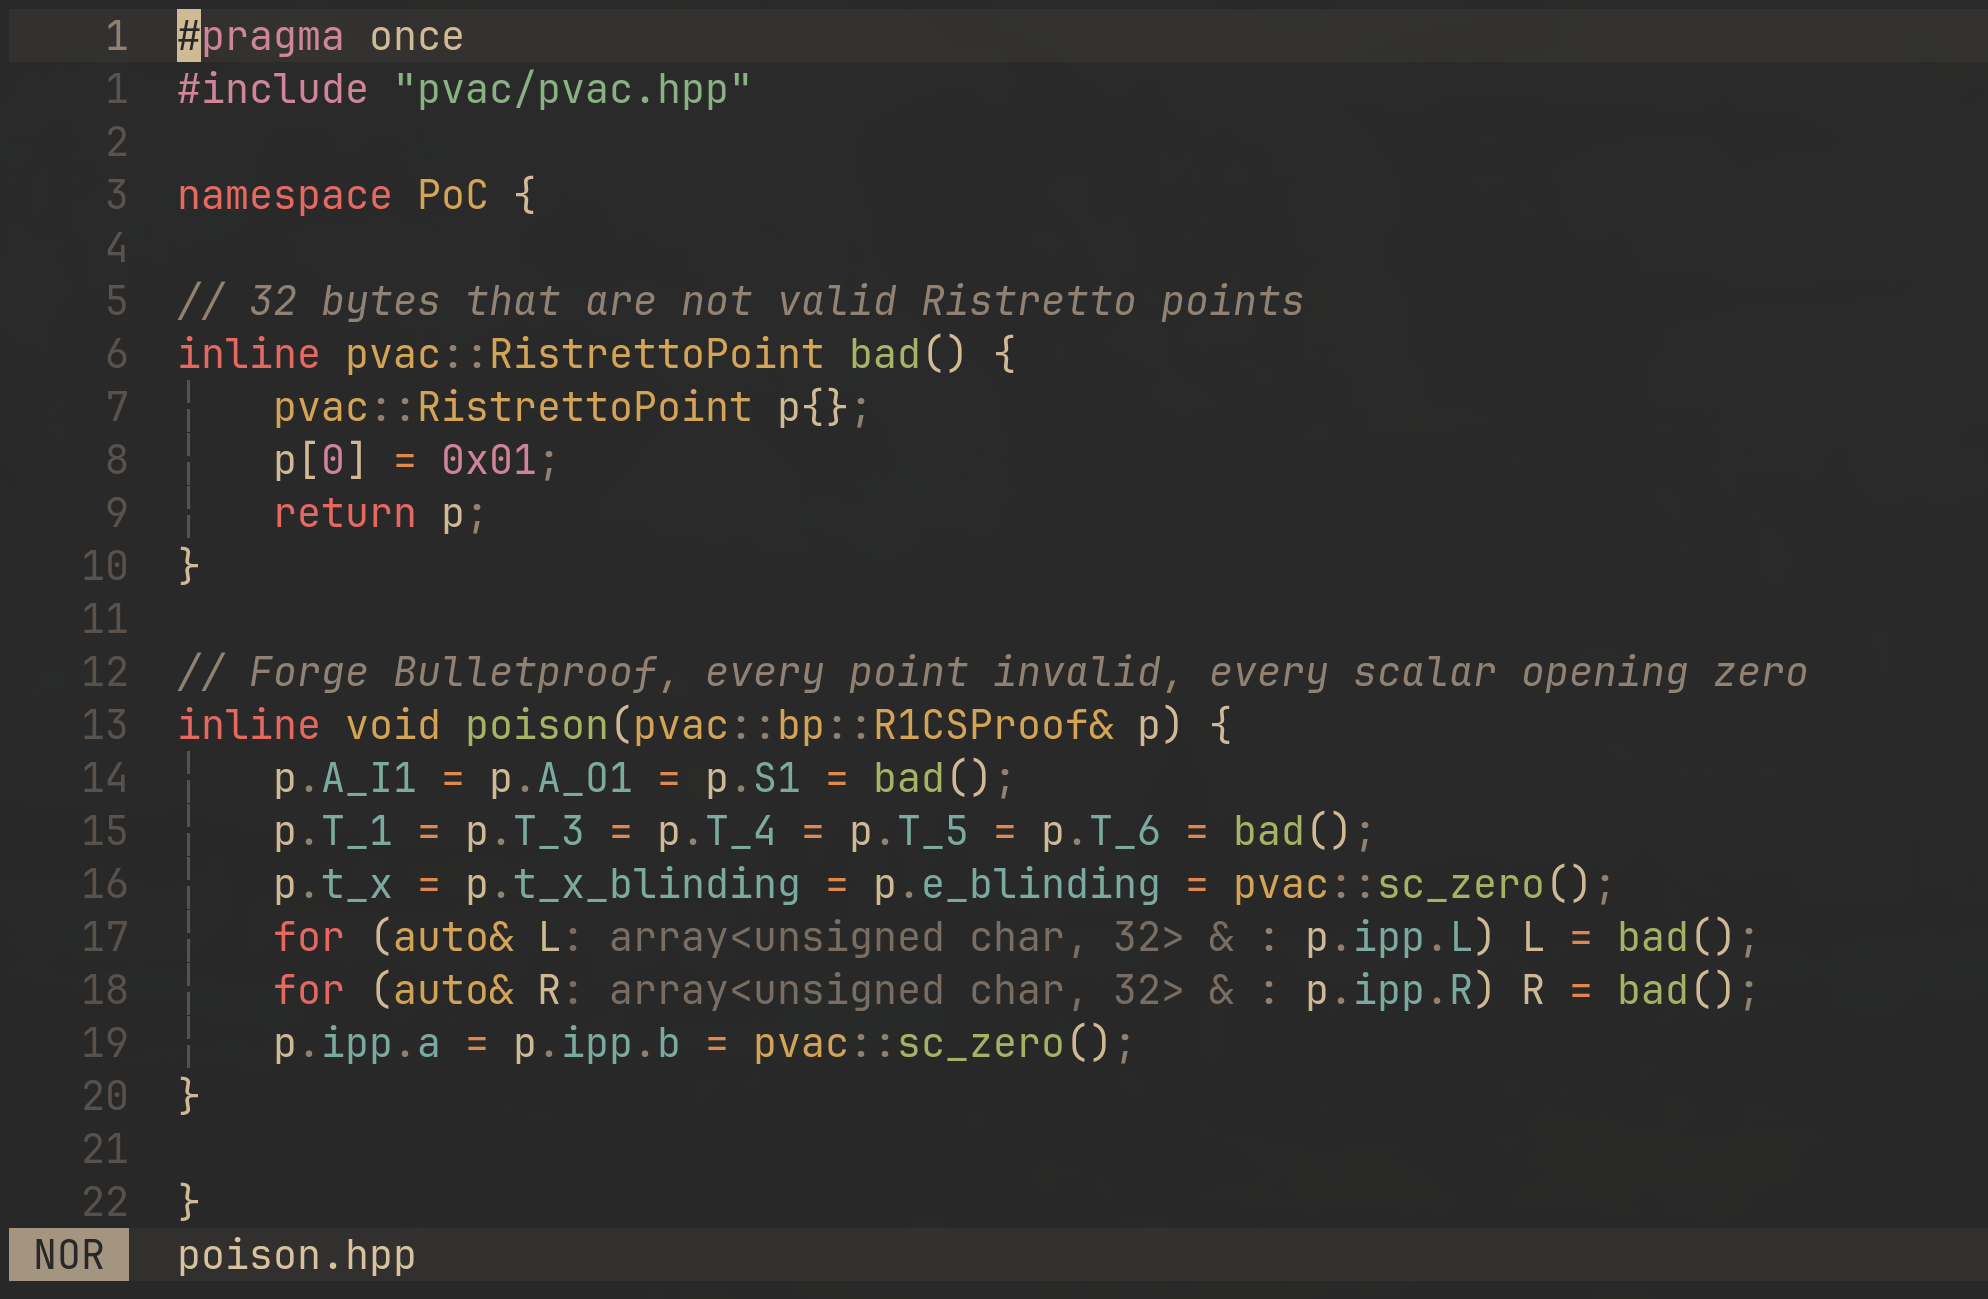Click the p.A_I1 field
The width and height of the screenshot is (1988, 1299).
344,778
